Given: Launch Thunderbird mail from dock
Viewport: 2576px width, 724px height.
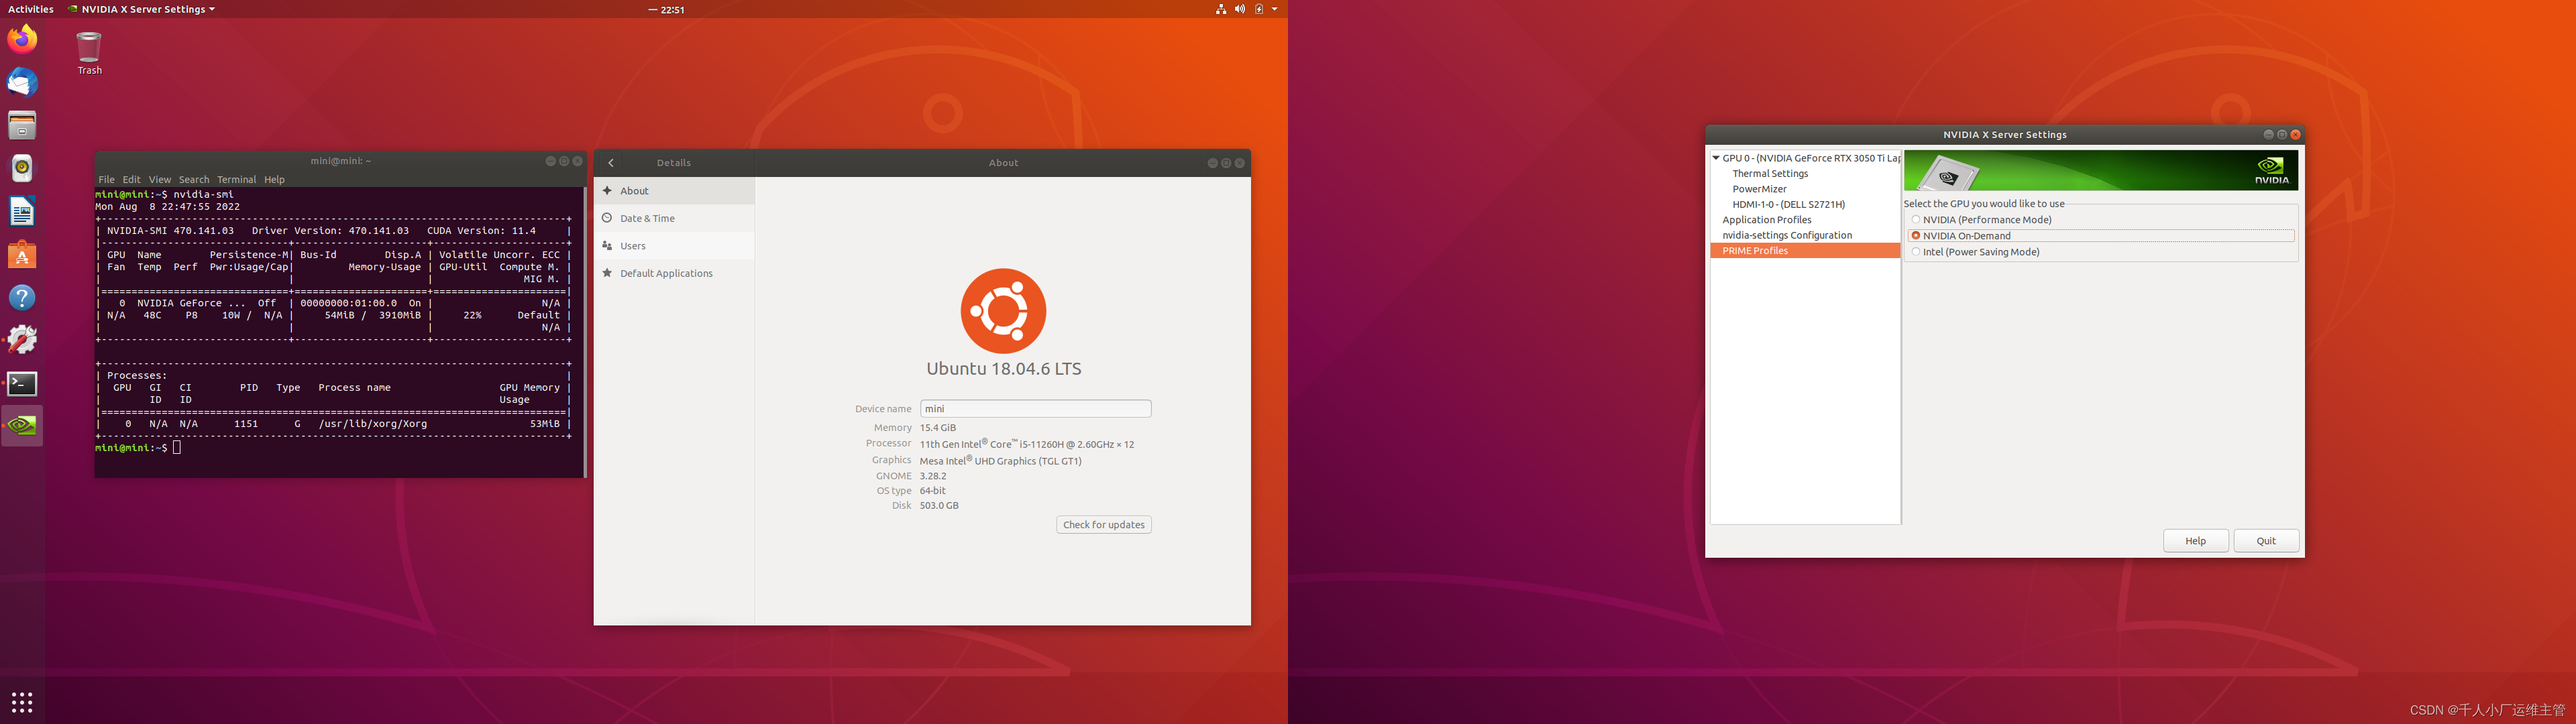Looking at the screenshot, I should click(x=22, y=83).
